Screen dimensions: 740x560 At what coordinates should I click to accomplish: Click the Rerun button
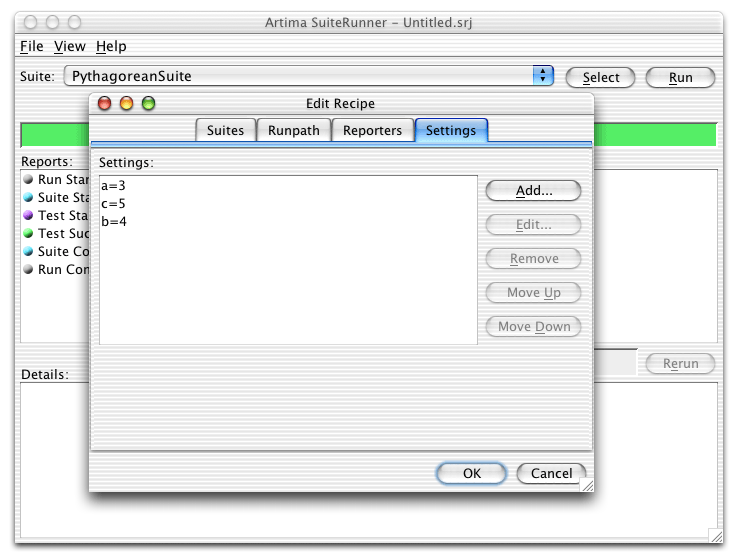click(x=680, y=363)
